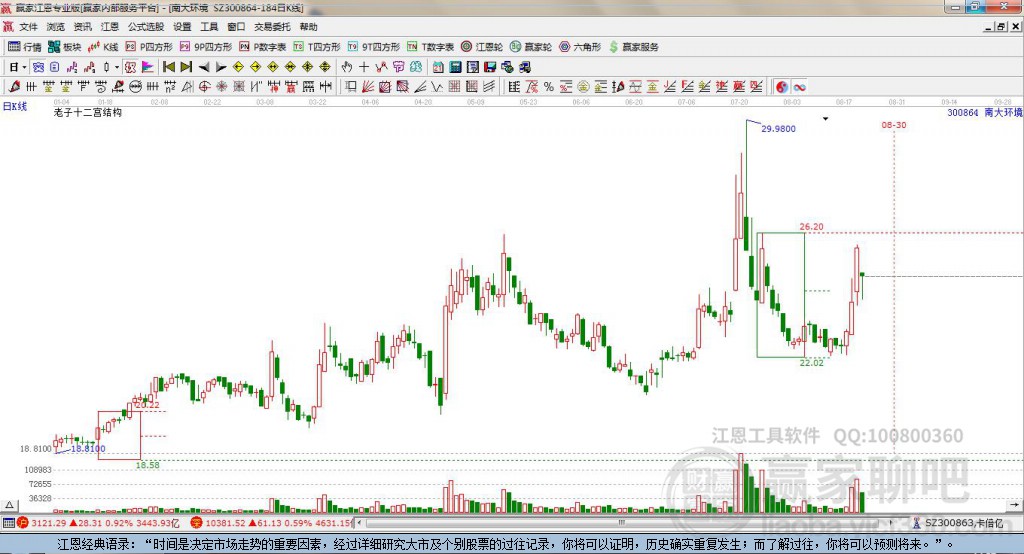Click the 18.58 price label
The width and height of the screenshot is (1024, 554).
(x=148, y=465)
